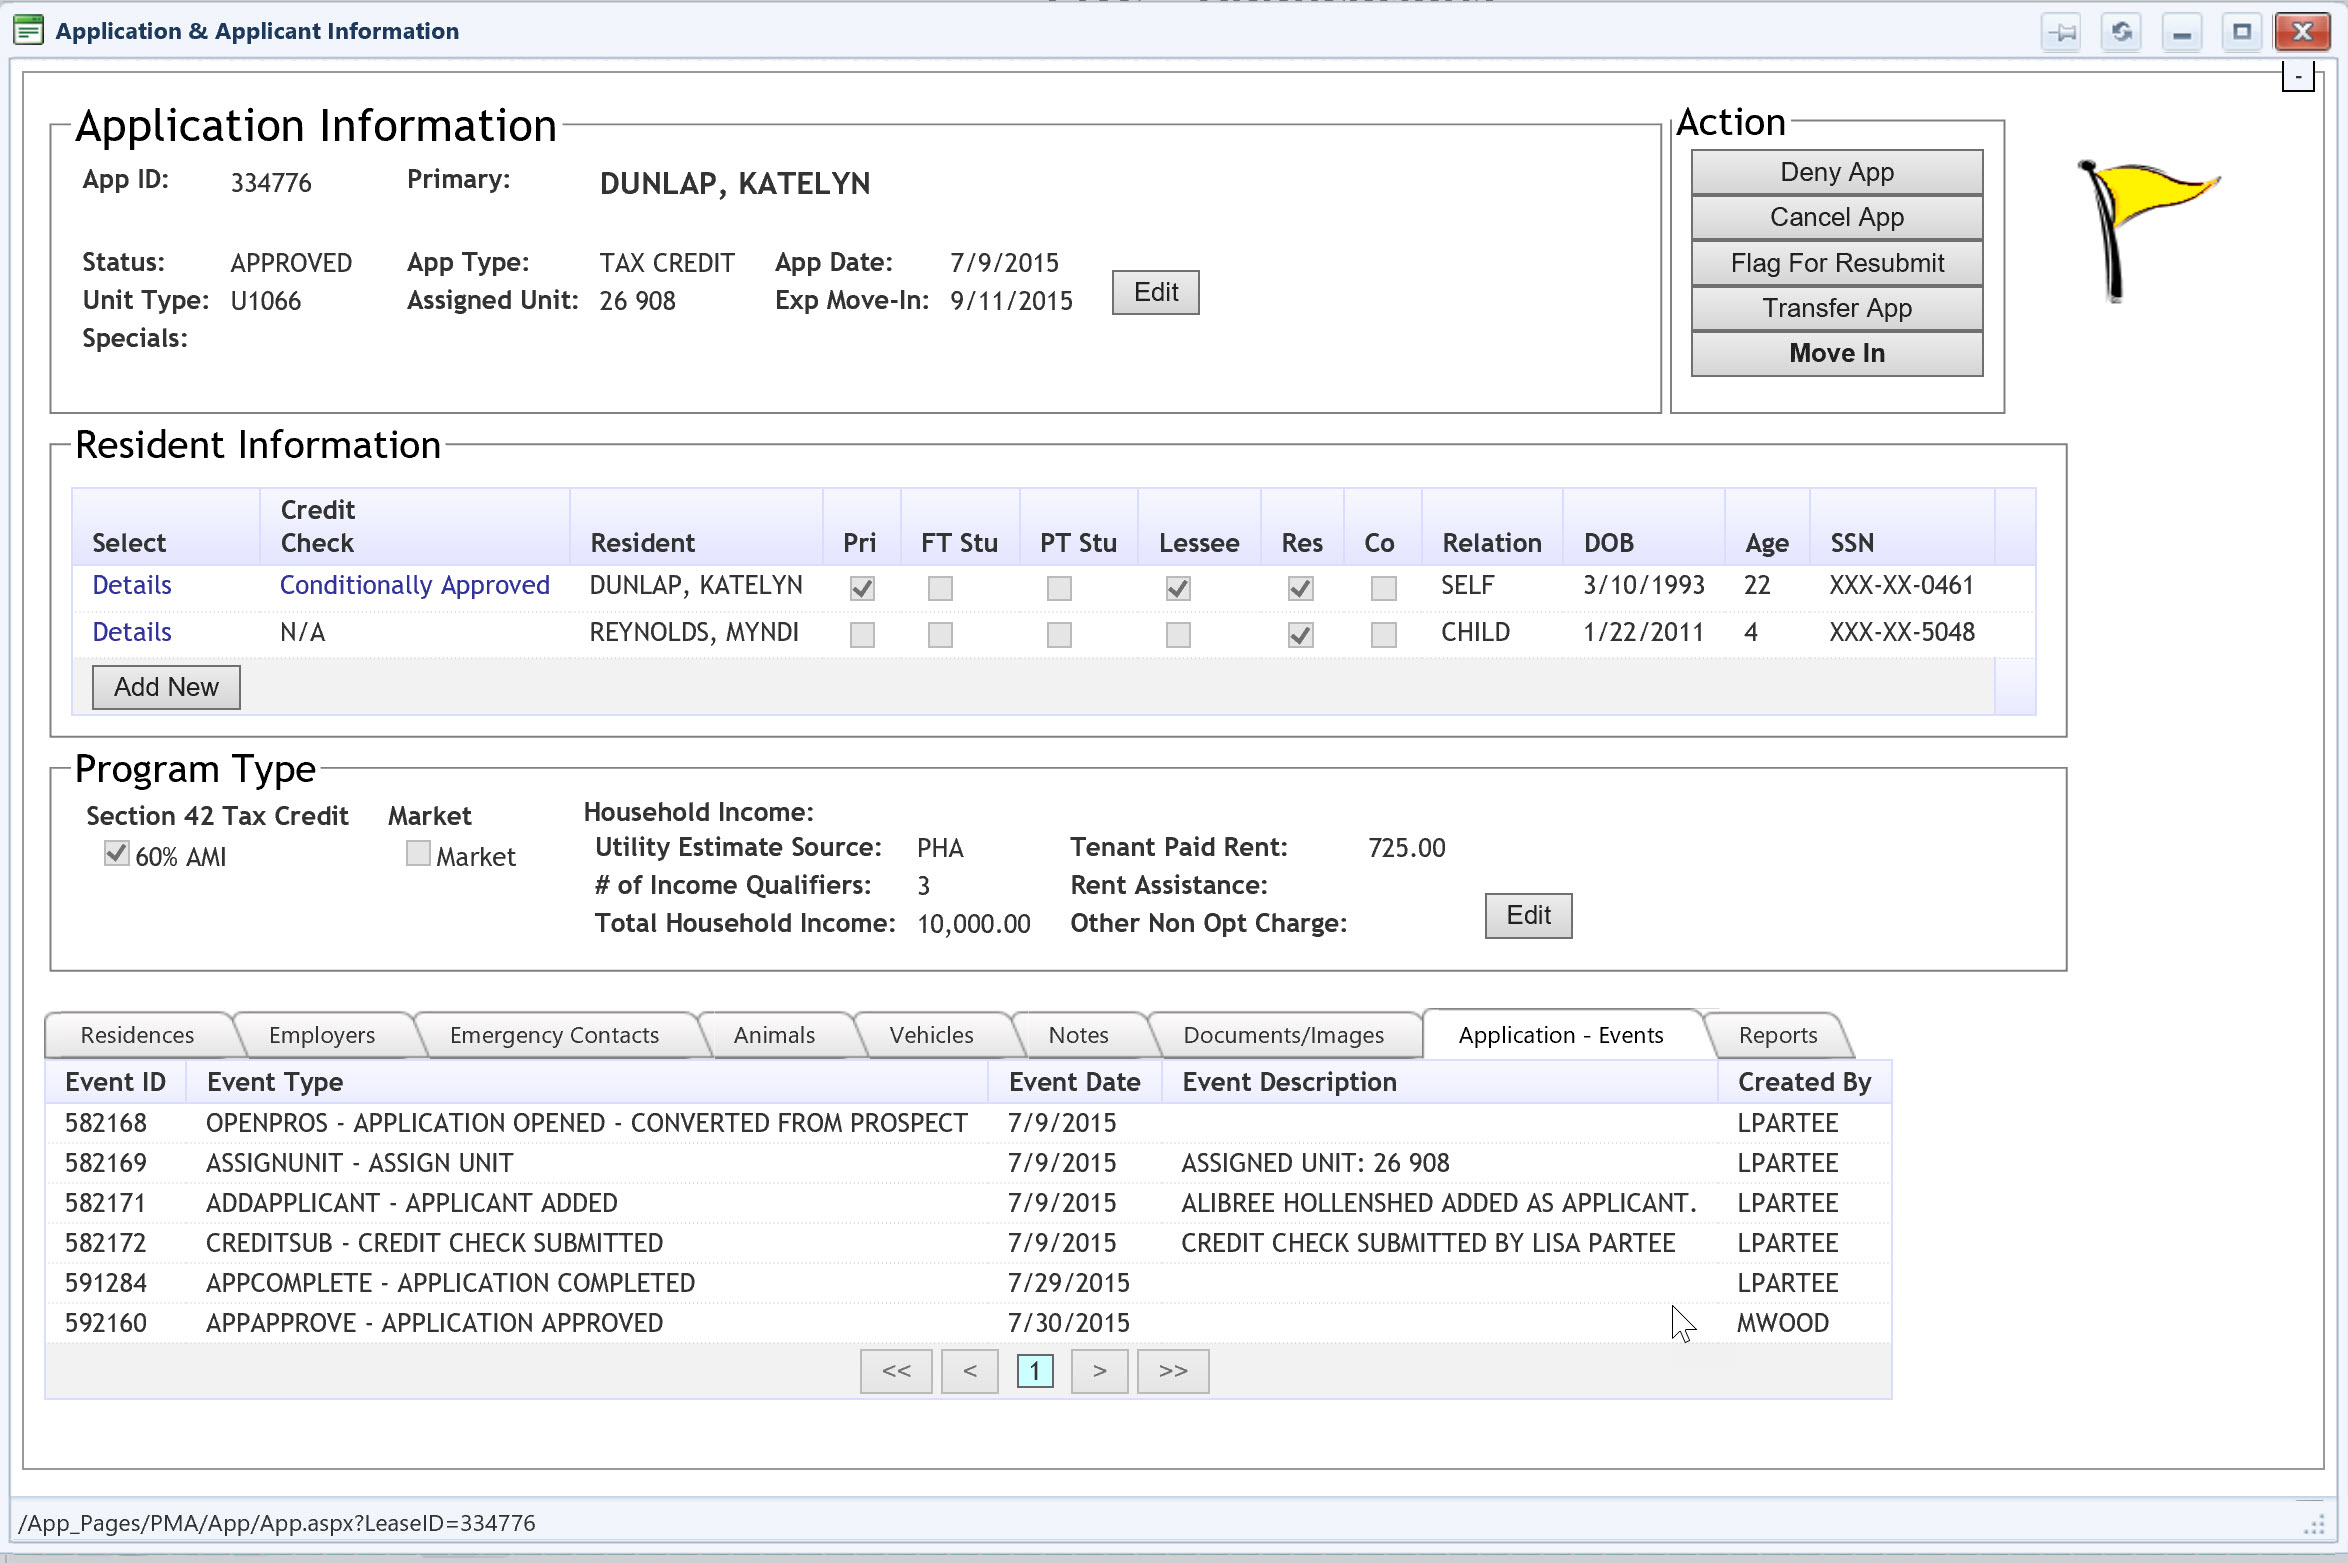The width and height of the screenshot is (2348, 1563).
Task: Enable the Market program checkbox
Action: click(418, 854)
